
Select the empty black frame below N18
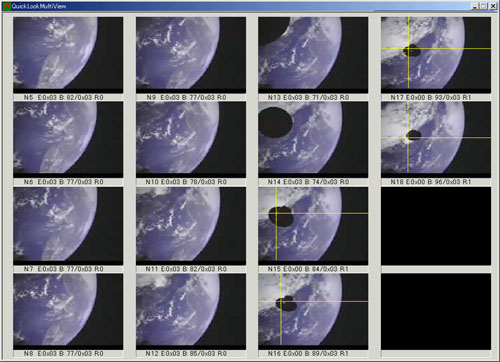436,226
